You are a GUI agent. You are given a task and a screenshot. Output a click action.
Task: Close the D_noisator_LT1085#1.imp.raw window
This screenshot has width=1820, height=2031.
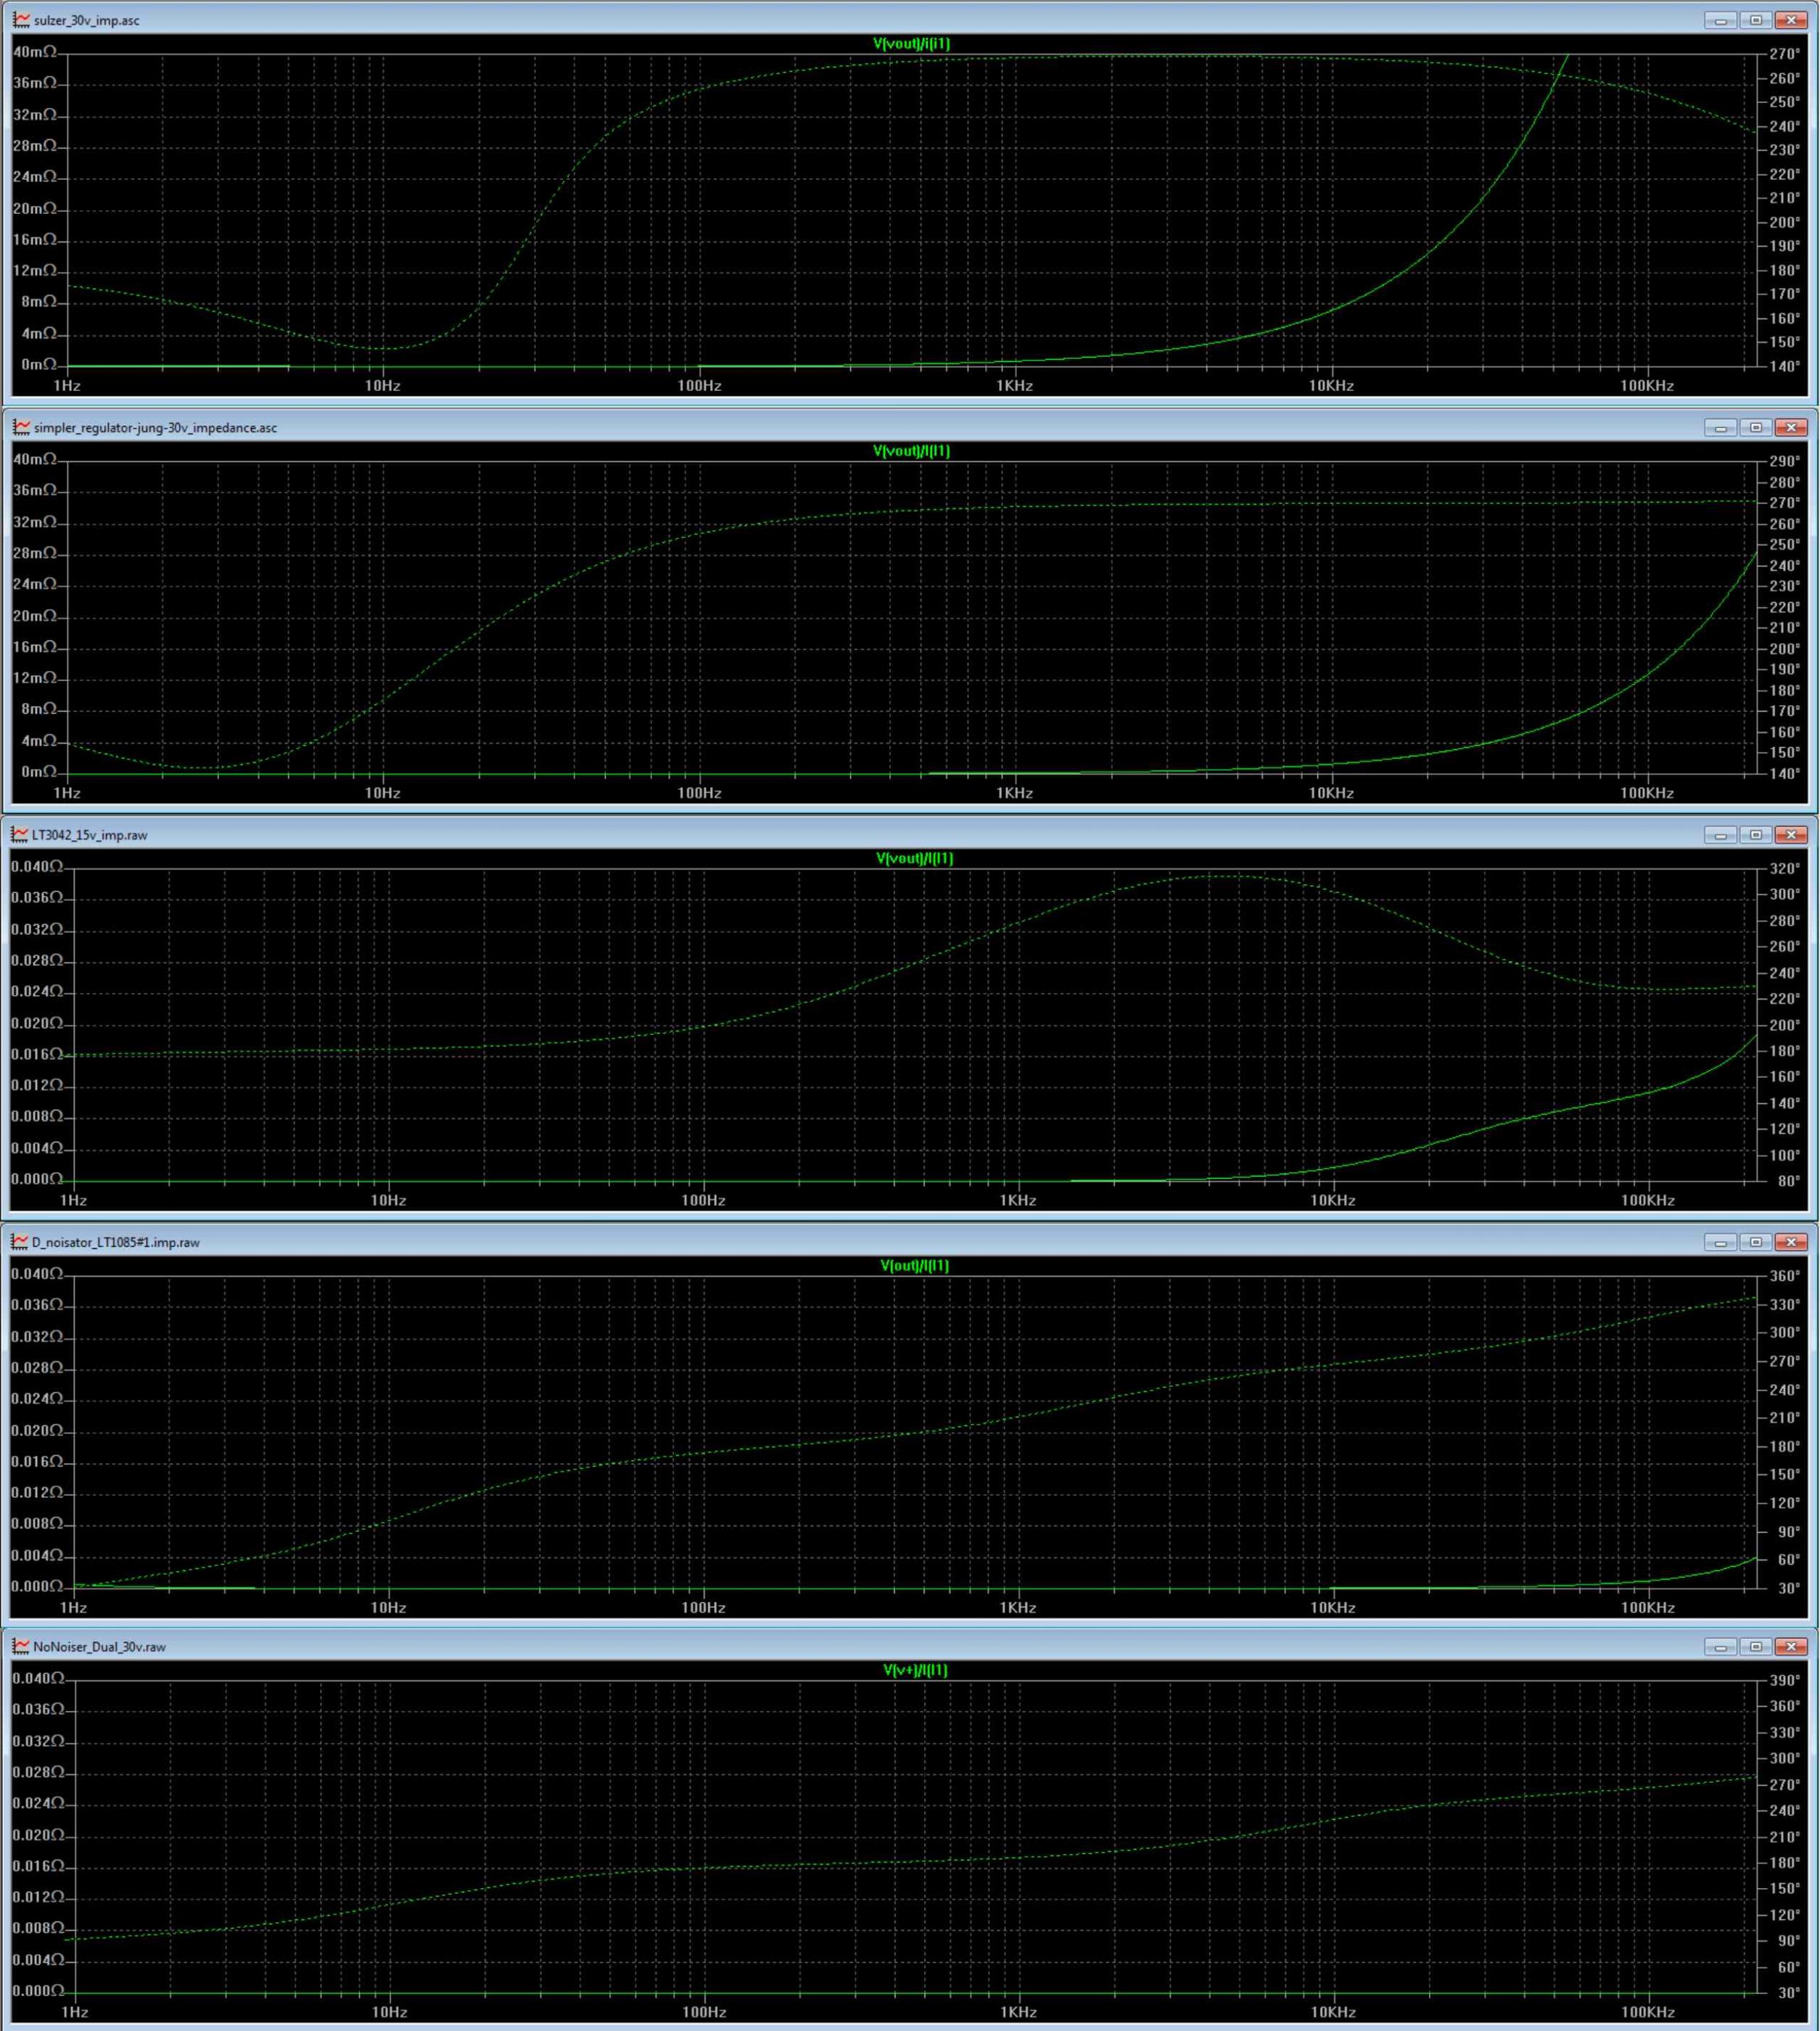1790,1242
